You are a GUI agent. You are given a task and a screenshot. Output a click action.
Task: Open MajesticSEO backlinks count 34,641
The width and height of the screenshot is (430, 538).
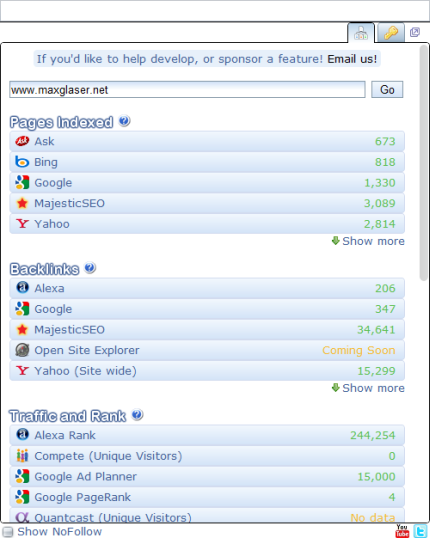(376, 330)
